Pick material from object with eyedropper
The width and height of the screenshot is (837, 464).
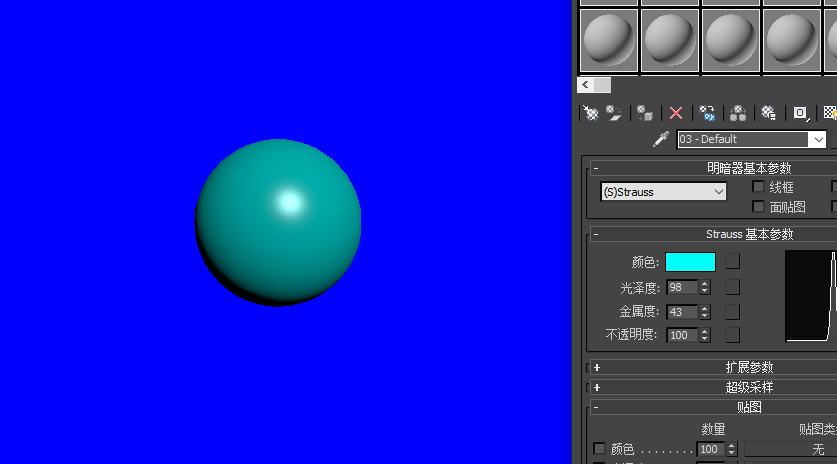pyautogui.click(x=661, y=139)
